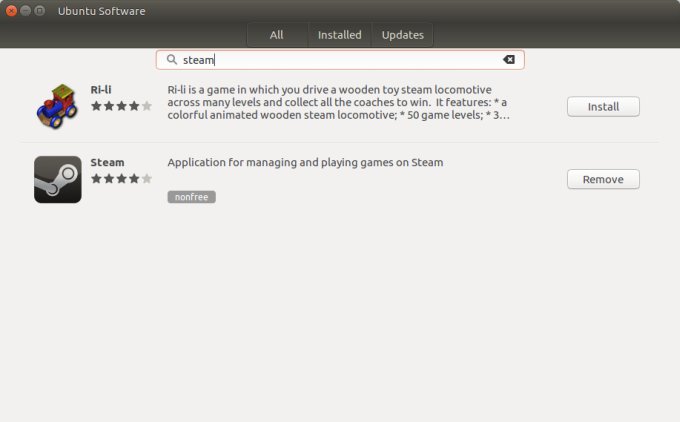Click the Steam application logo icon
680x422 pixels.
(x=58, y=180)
